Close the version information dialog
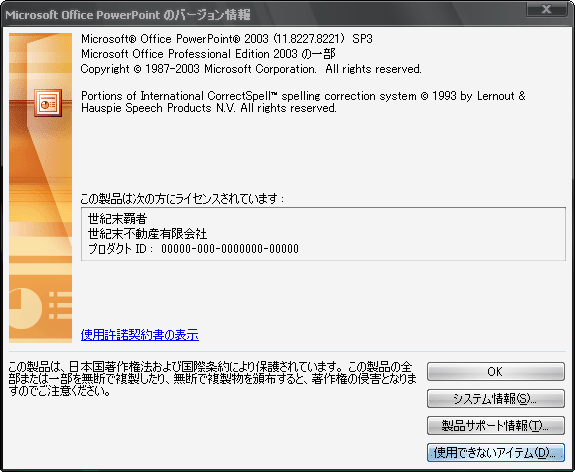Viewport: 575px width, 472px height. tap(546, 9)
